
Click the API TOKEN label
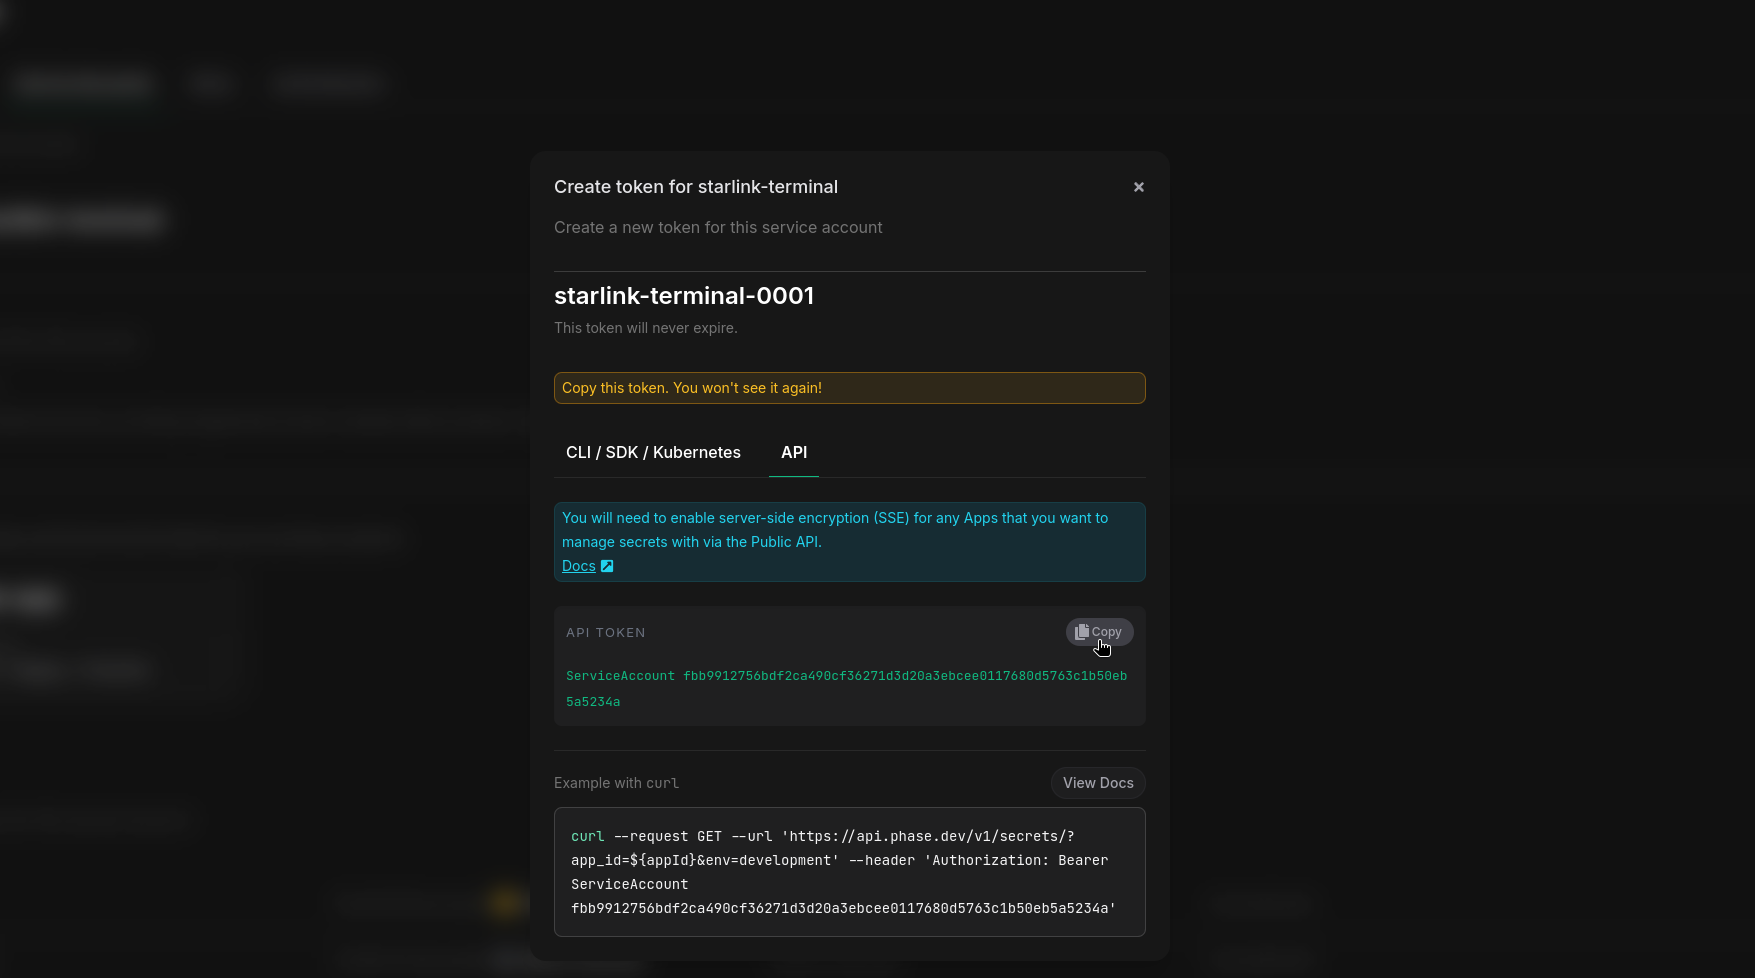(606, 633)
